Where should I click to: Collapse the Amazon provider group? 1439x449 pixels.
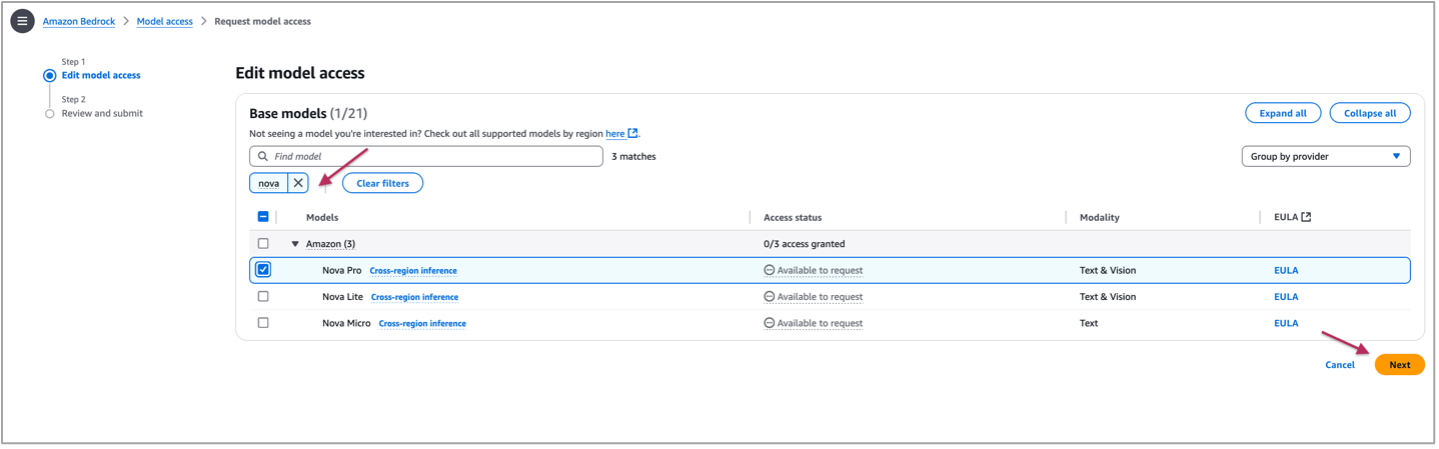(295, 244)
